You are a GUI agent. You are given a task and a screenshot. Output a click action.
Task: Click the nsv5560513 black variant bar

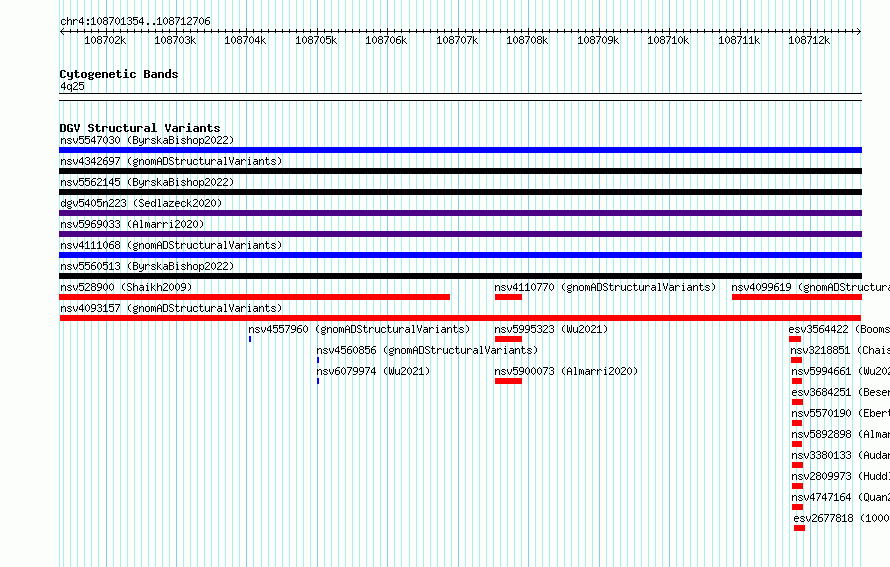click(x=460, y=276)
